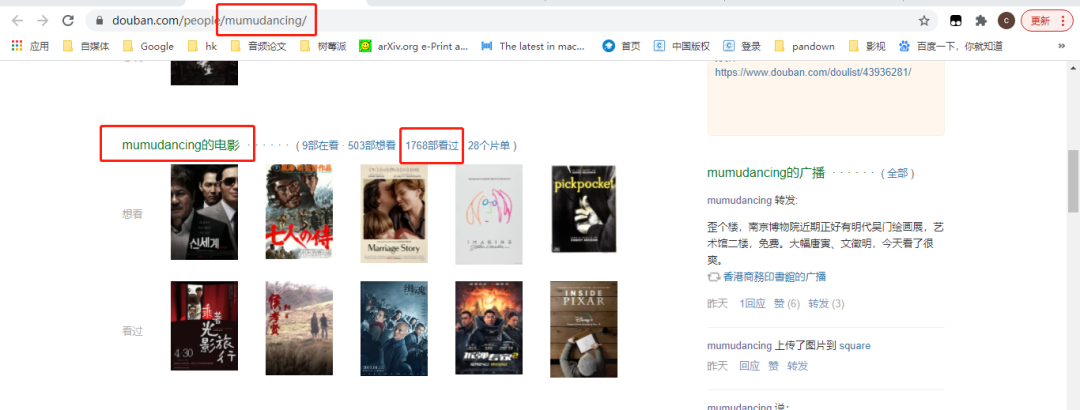Open the 1768部看过 link
This screenshot has width=1080, height=410.
click(x=432, y=145)
